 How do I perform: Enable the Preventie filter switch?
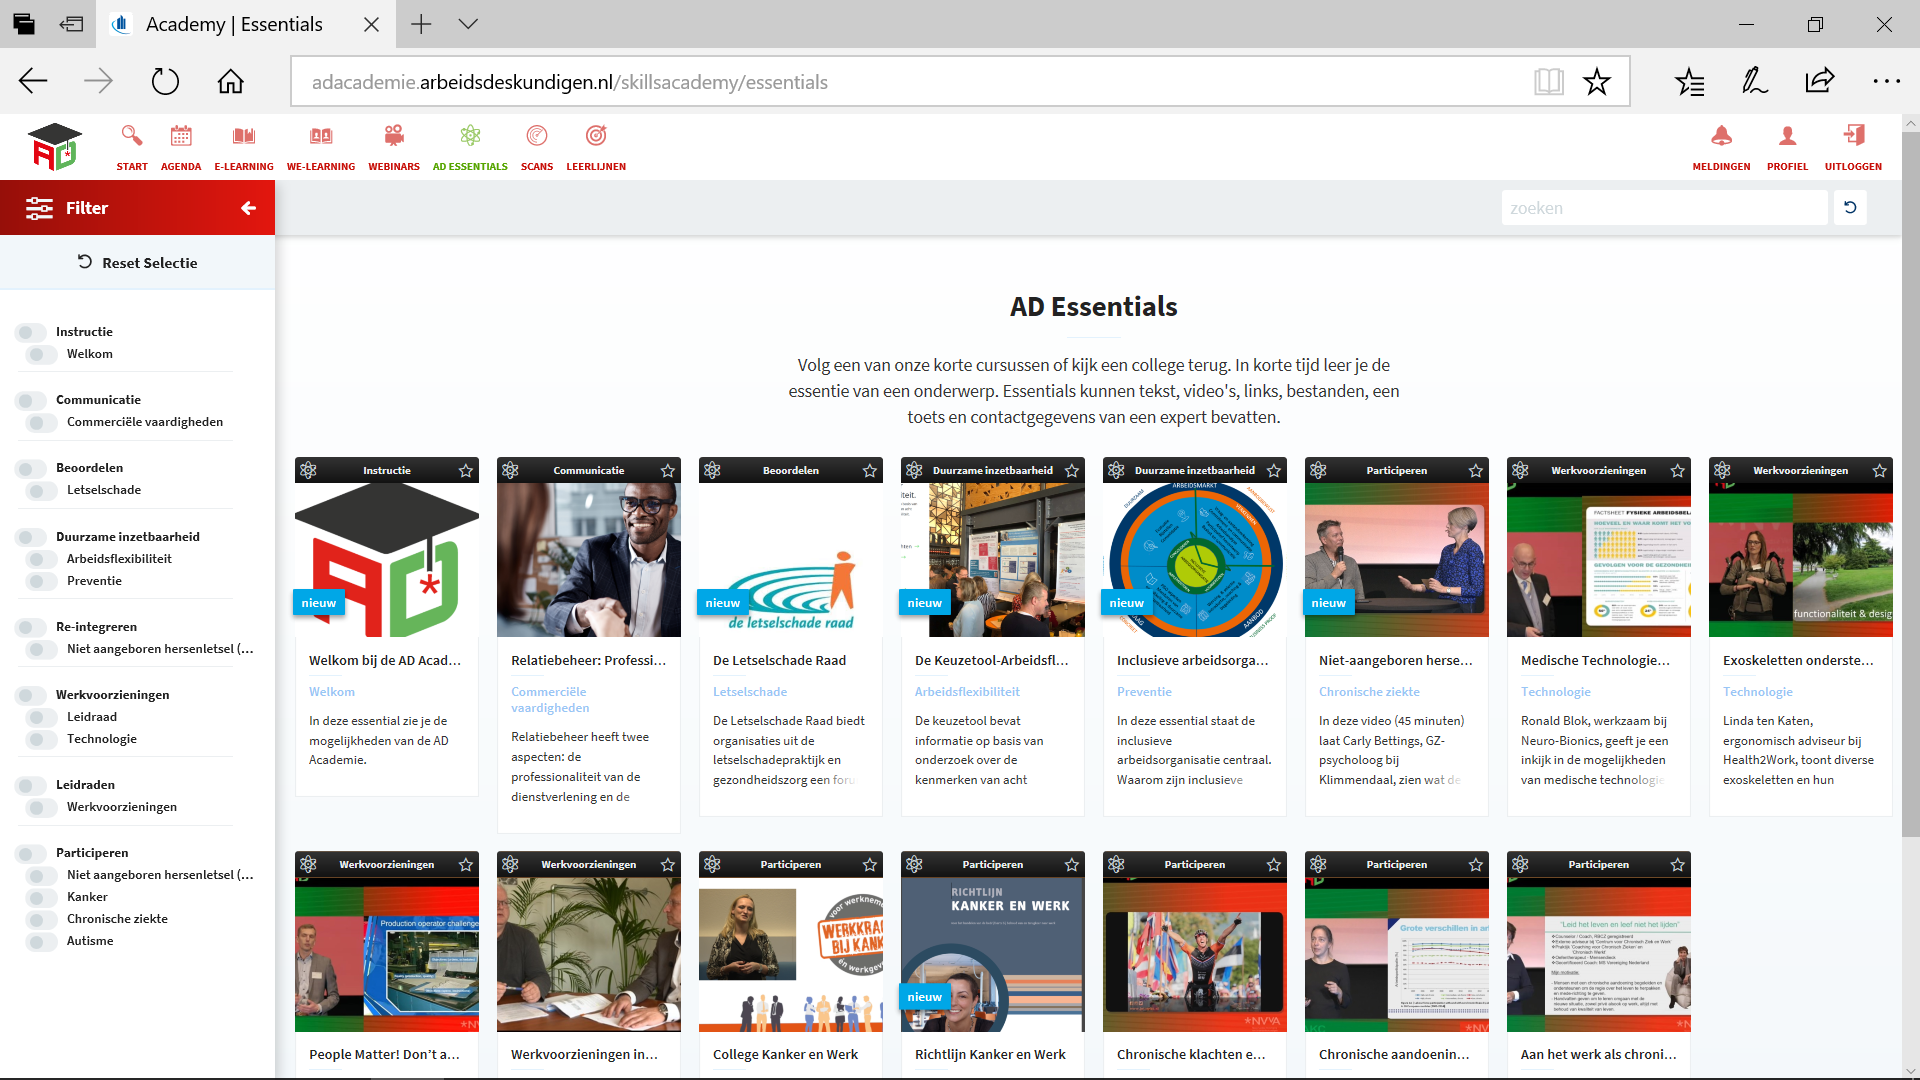[42, 581]
